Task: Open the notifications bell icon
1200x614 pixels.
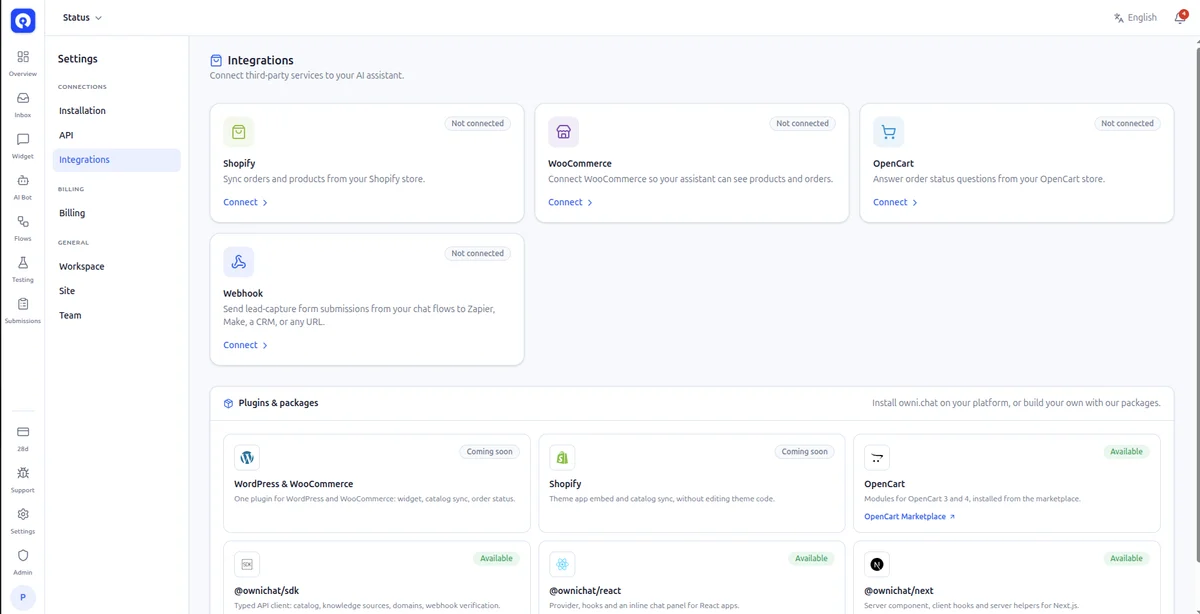Action: [x=1180, y=18]
